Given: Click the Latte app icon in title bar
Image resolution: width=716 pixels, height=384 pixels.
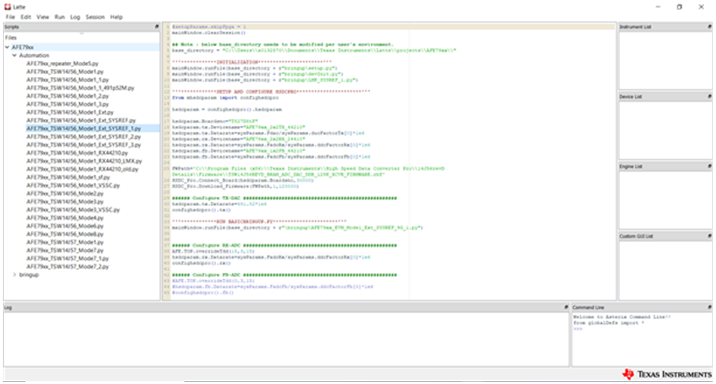Looking at the screenshot, I should click(7, 6).
